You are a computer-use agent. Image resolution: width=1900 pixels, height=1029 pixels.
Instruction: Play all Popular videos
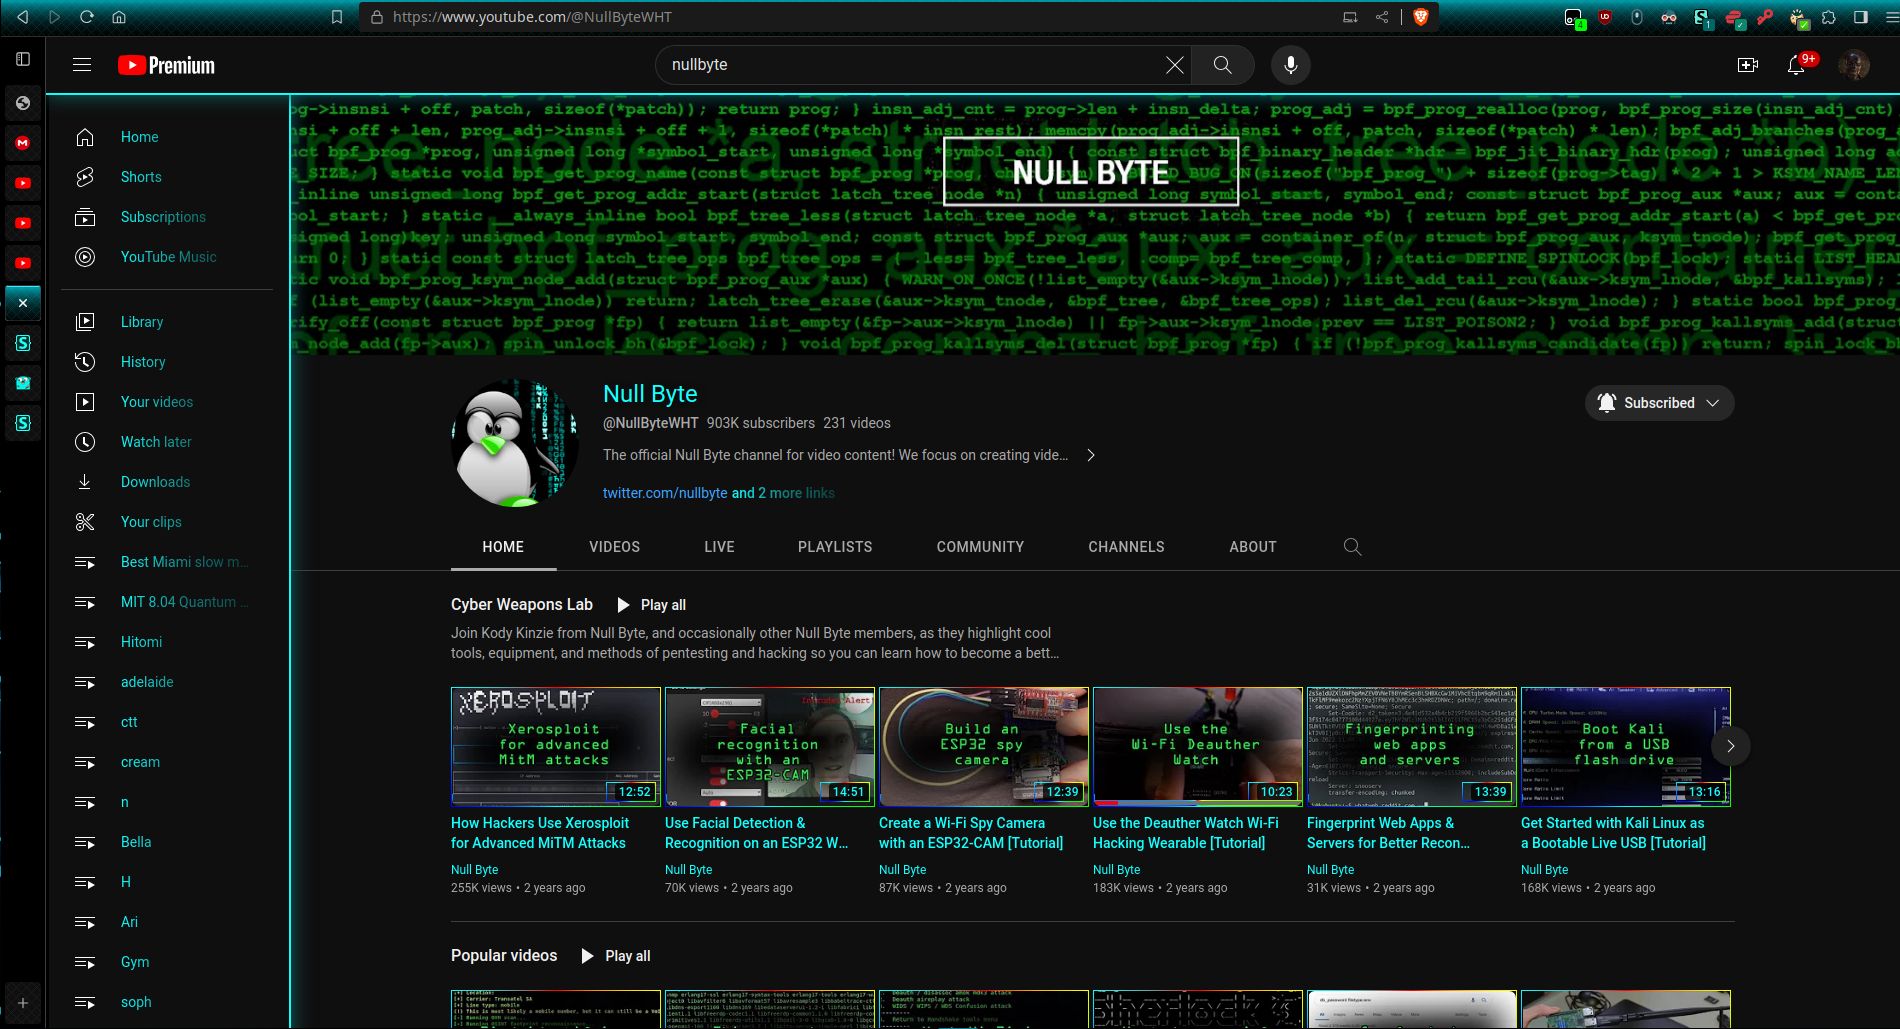click(616, 956)
